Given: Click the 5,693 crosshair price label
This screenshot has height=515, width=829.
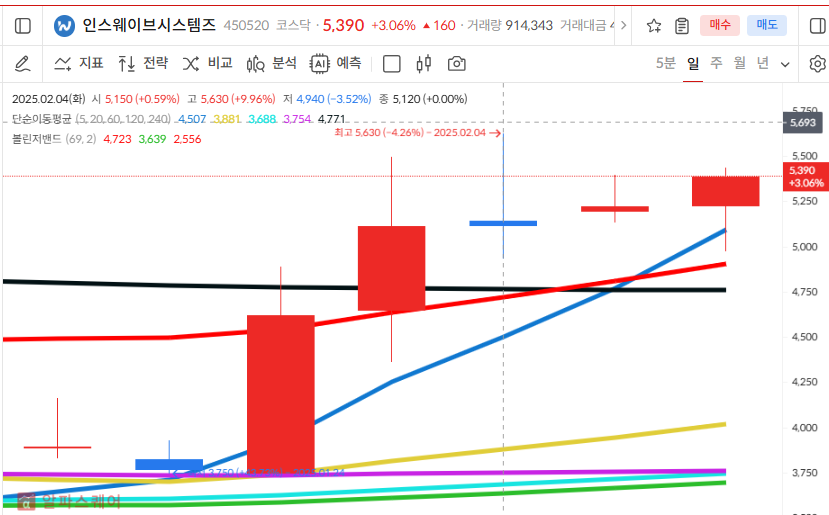Looking at the screenshot, I should click(x=803, y=123).
